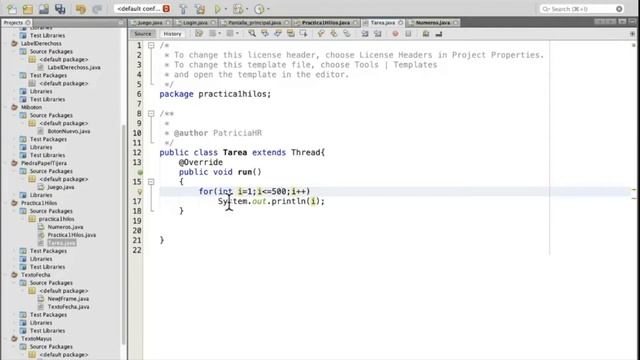Click the Open Project toolbar icon

click(x=44, y=9)
